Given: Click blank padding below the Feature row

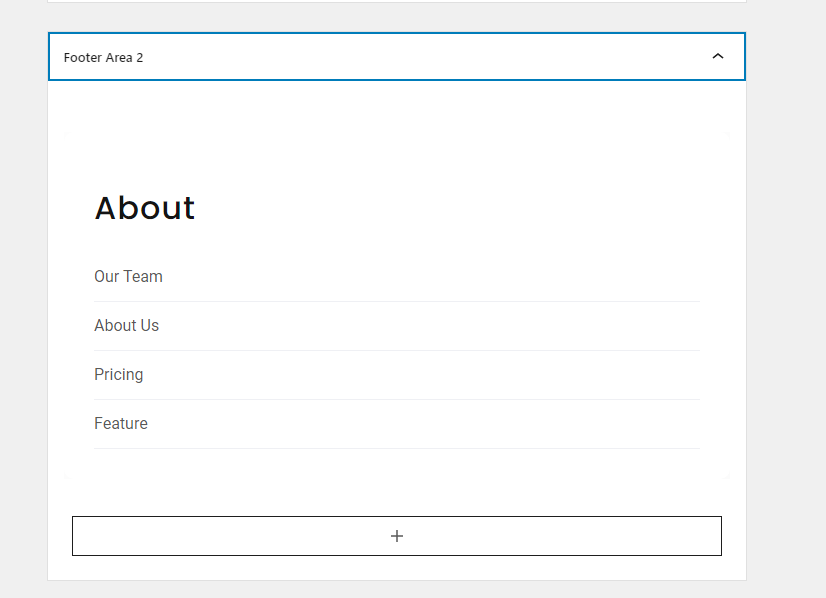Looking at the screenshot, I should 397,464.
